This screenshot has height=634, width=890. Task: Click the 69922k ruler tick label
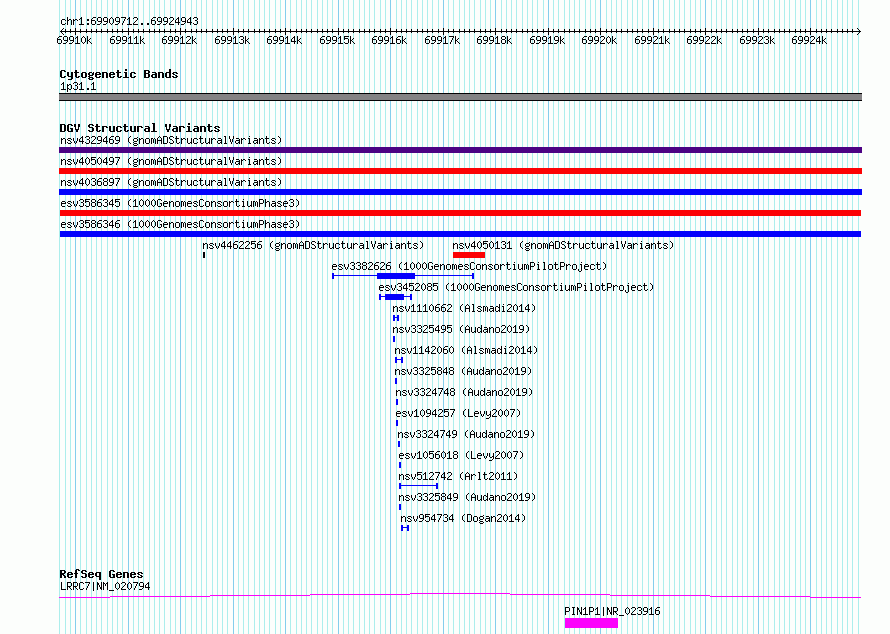pyautogui.click(x=704, y=40)
